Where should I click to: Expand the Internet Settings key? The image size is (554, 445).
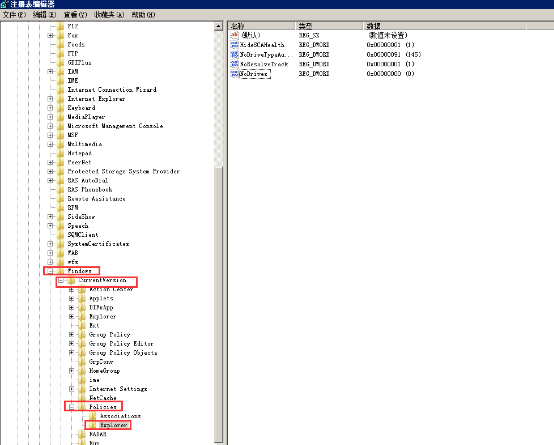coord(71,389)
